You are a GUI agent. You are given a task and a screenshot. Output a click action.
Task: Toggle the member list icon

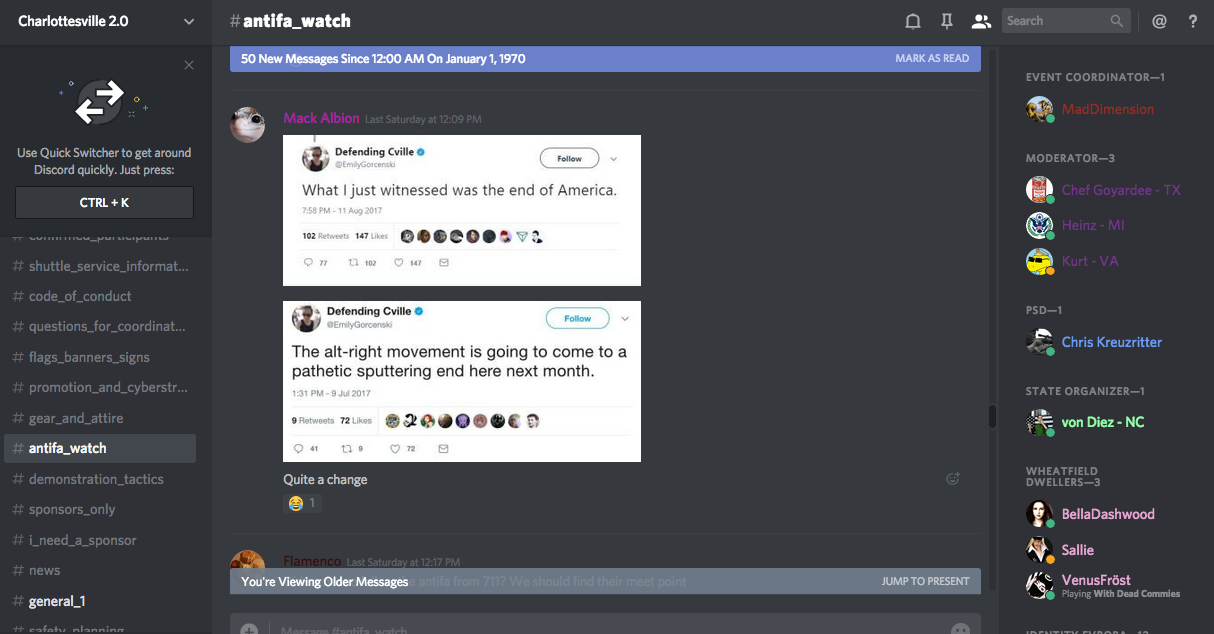click(x=981, y=21)
